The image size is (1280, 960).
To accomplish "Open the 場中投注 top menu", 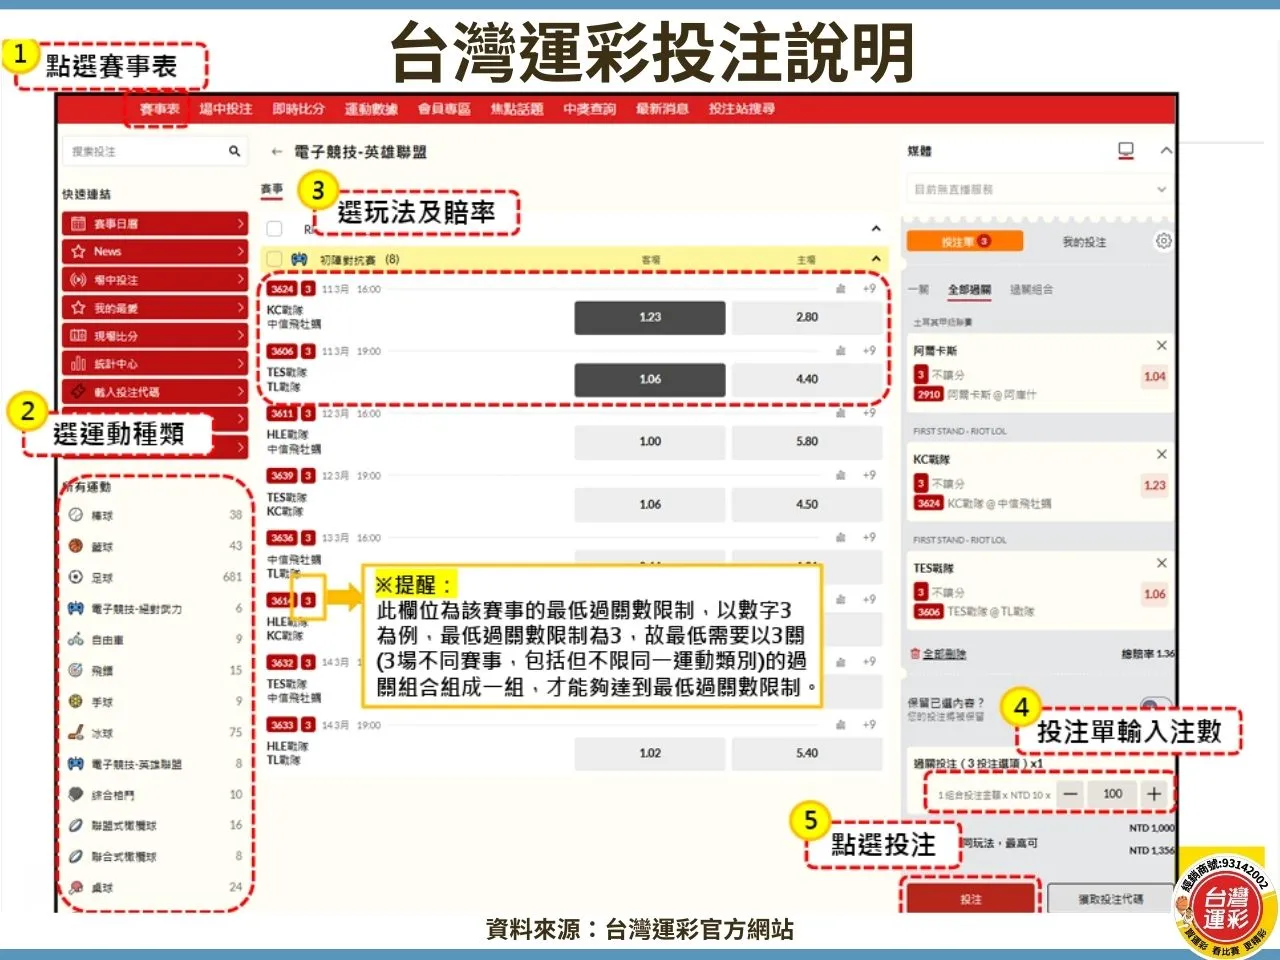I will pos(226,109).
